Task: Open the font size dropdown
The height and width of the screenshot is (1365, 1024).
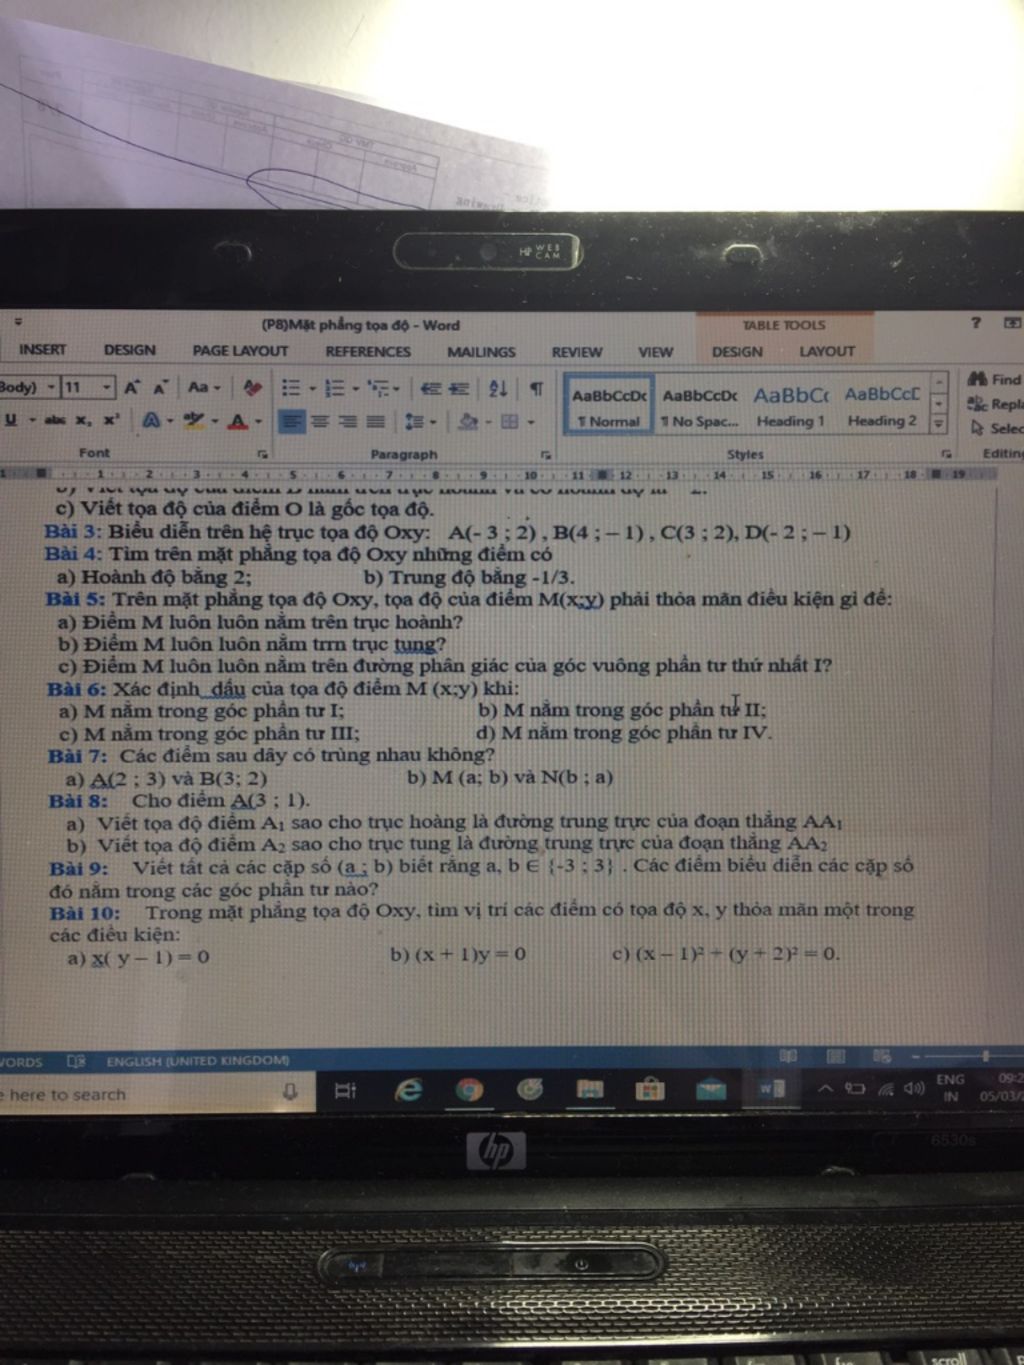Action: click(x=106, y=387)
